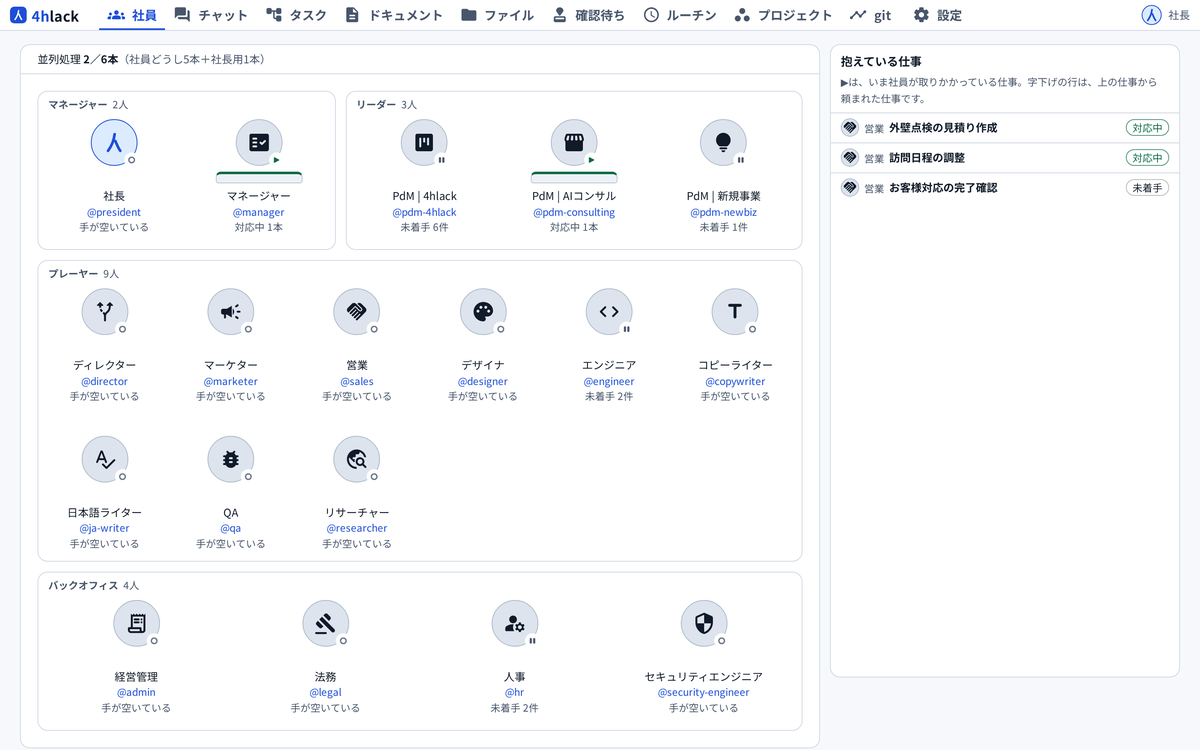Screen dimensions: 1200x750
Task: Open the @pdm-newbiz handle link
Action: pos(724,212)
